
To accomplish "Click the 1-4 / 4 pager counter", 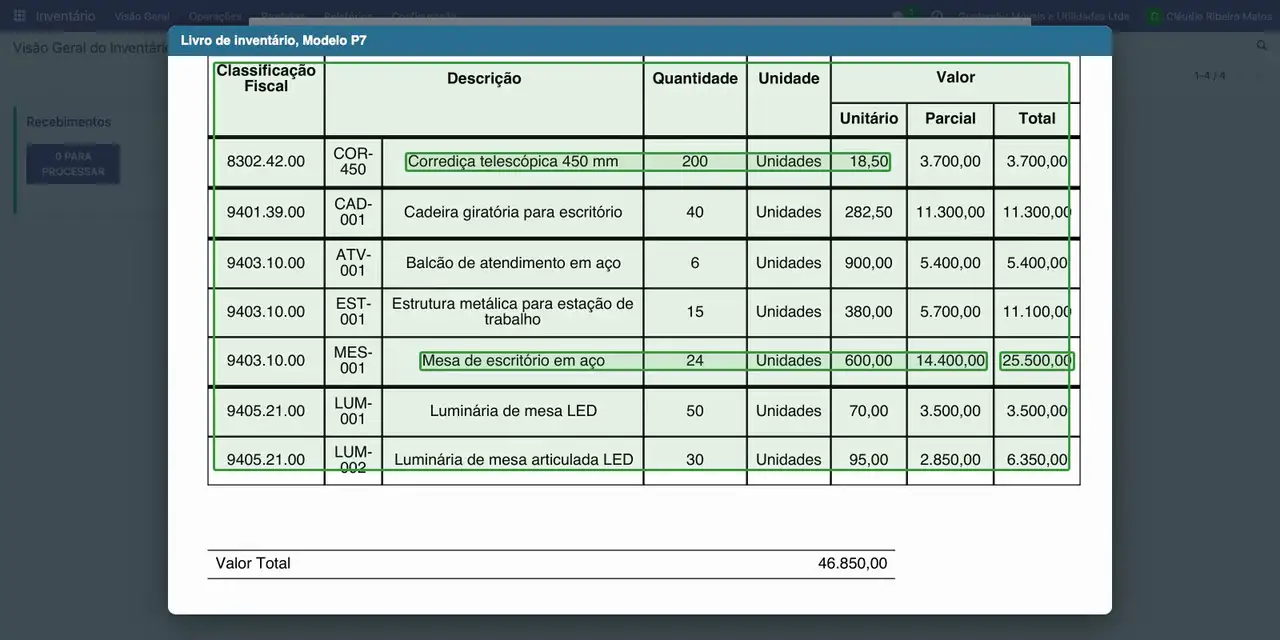I will point(1209,76).
